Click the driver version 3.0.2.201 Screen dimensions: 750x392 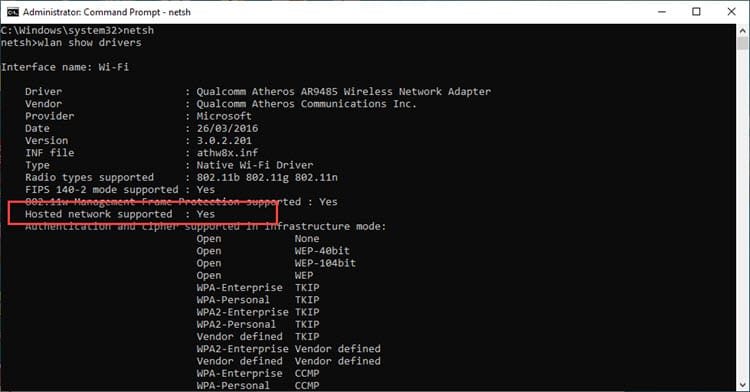coord(224,141)
